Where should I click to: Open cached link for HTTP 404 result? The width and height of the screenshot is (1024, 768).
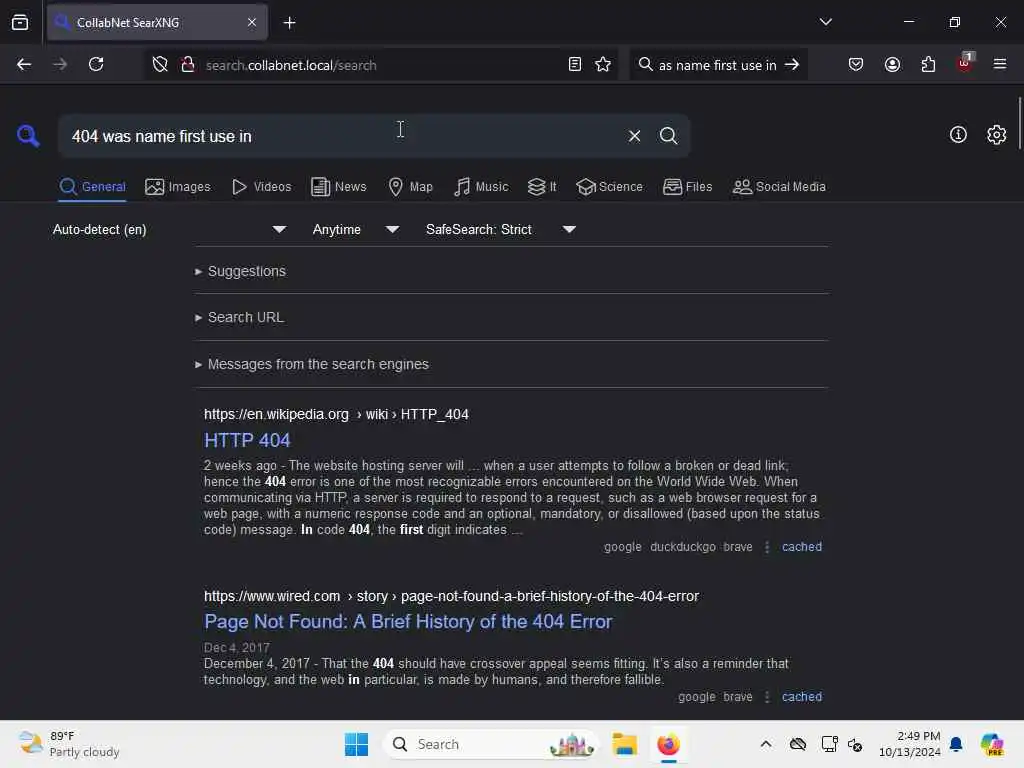coord(801,547)
